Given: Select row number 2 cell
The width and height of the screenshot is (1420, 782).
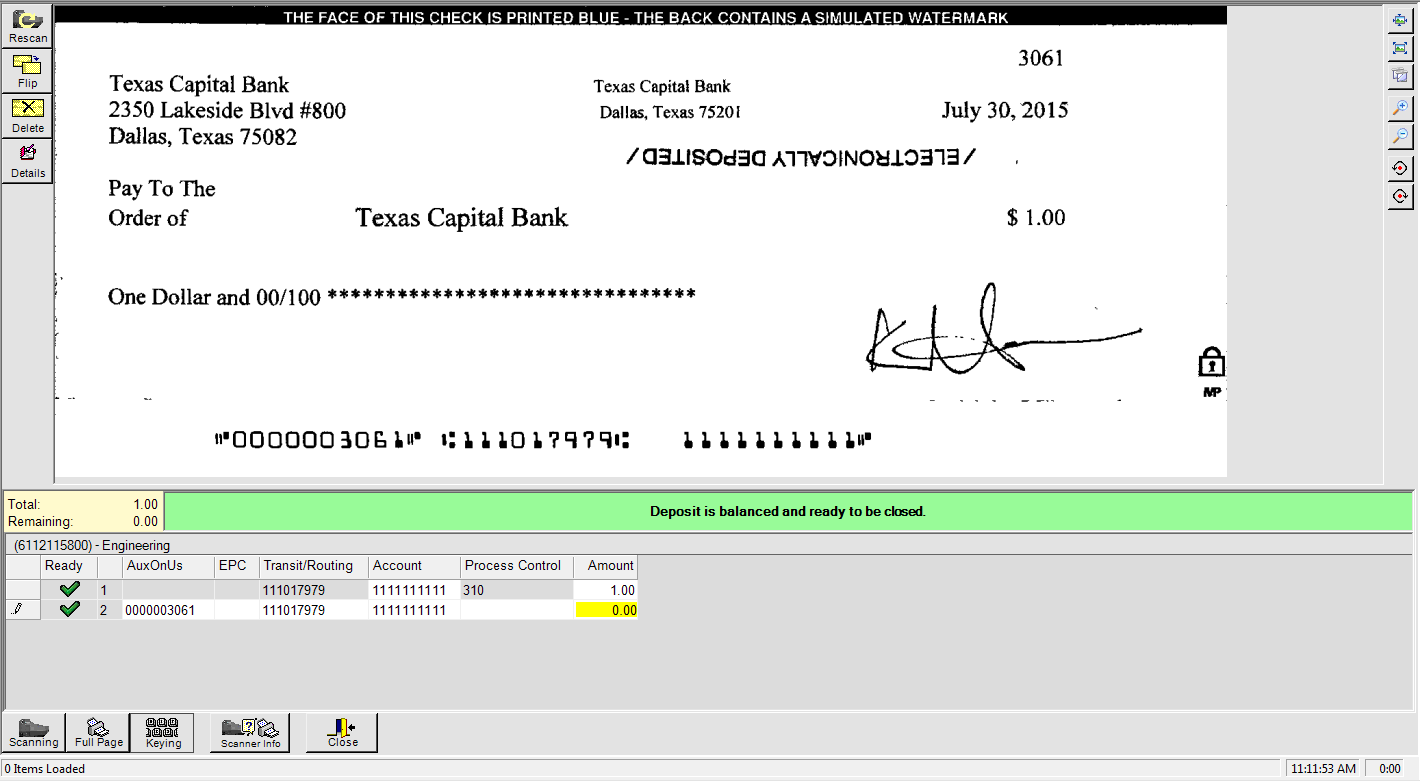Looking at the screenshot, I should click(110, 610).
